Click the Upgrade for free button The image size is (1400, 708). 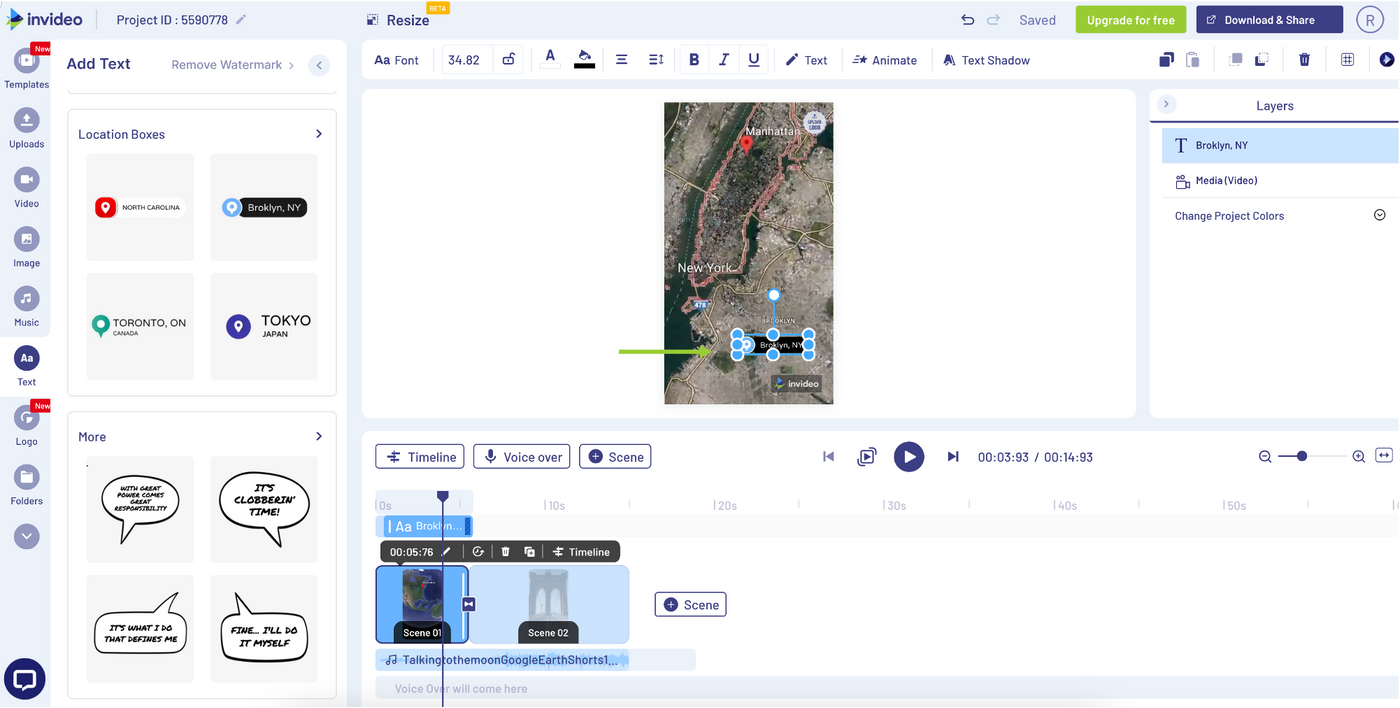[1130, 19]
